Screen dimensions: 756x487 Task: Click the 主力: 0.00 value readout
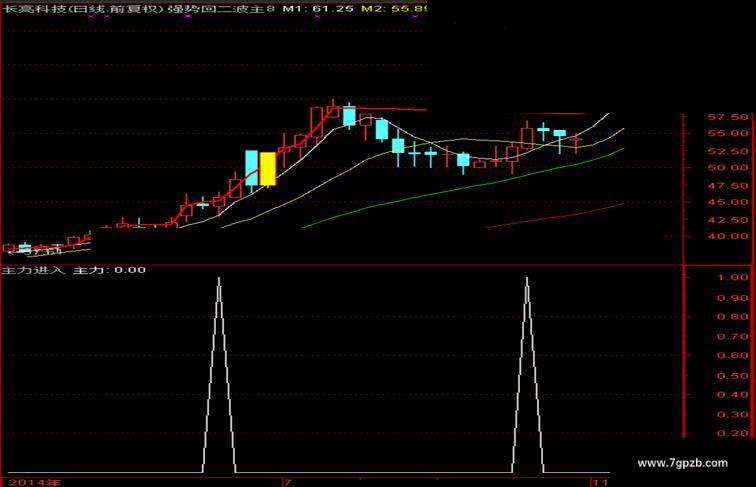109,270
